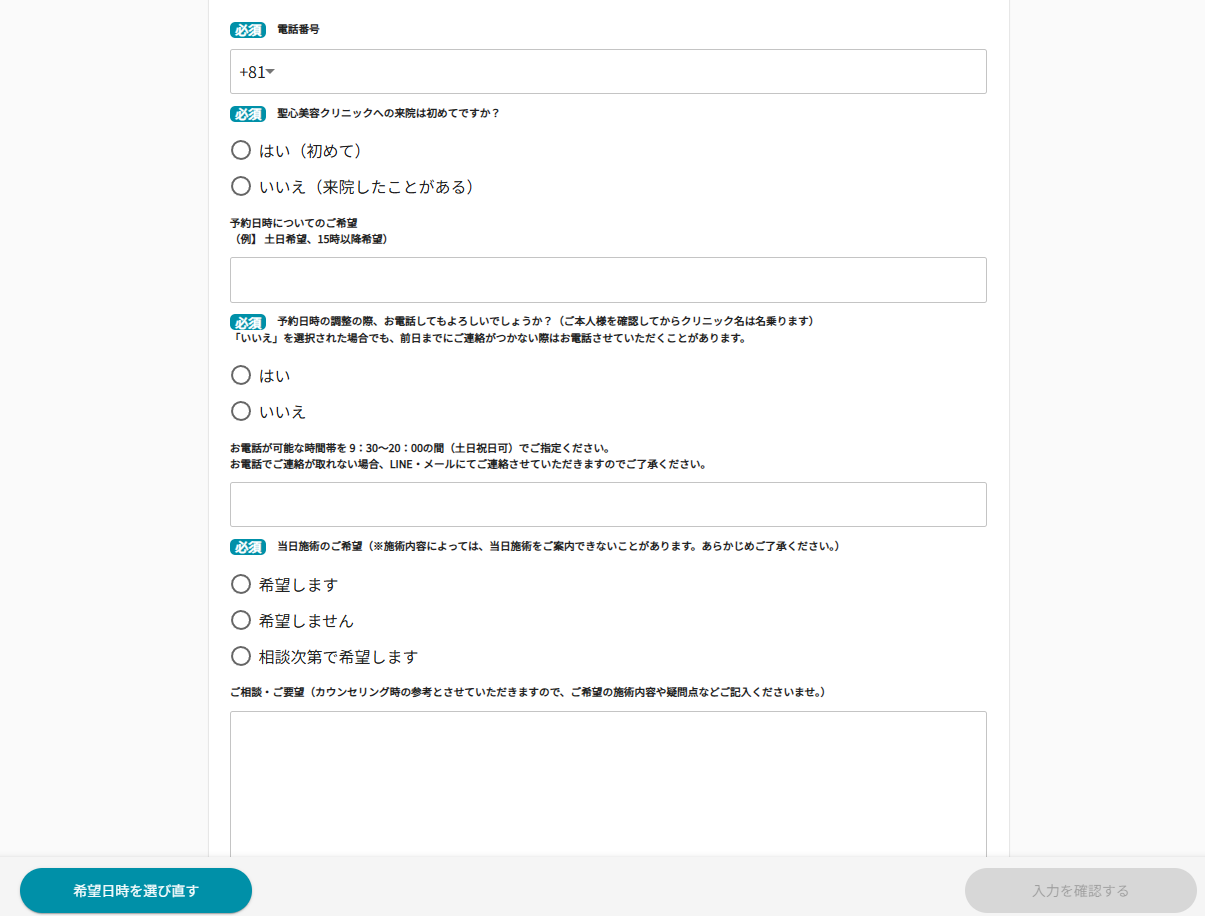Click the 聖心美容クリニックへの来院は初めてですか question text
Viewport: 1205px width, 916px height.
(x=388, y=113)
